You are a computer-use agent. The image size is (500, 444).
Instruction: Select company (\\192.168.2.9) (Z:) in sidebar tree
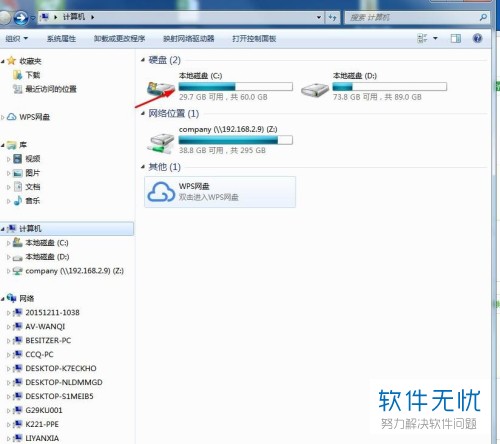(74, 271)
